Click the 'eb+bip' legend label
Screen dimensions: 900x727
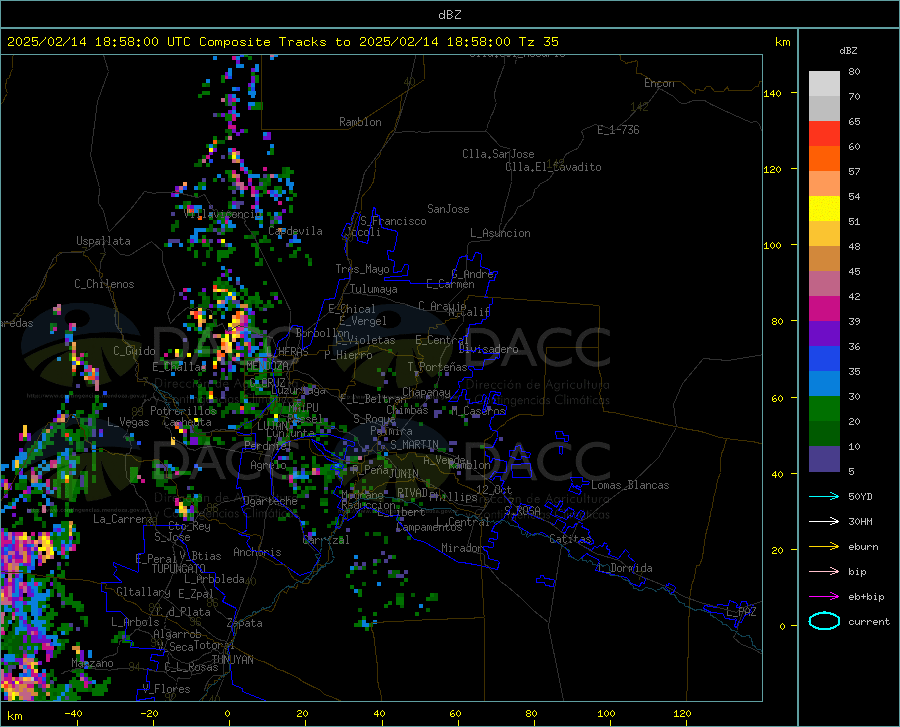click(x=866, y=597)
